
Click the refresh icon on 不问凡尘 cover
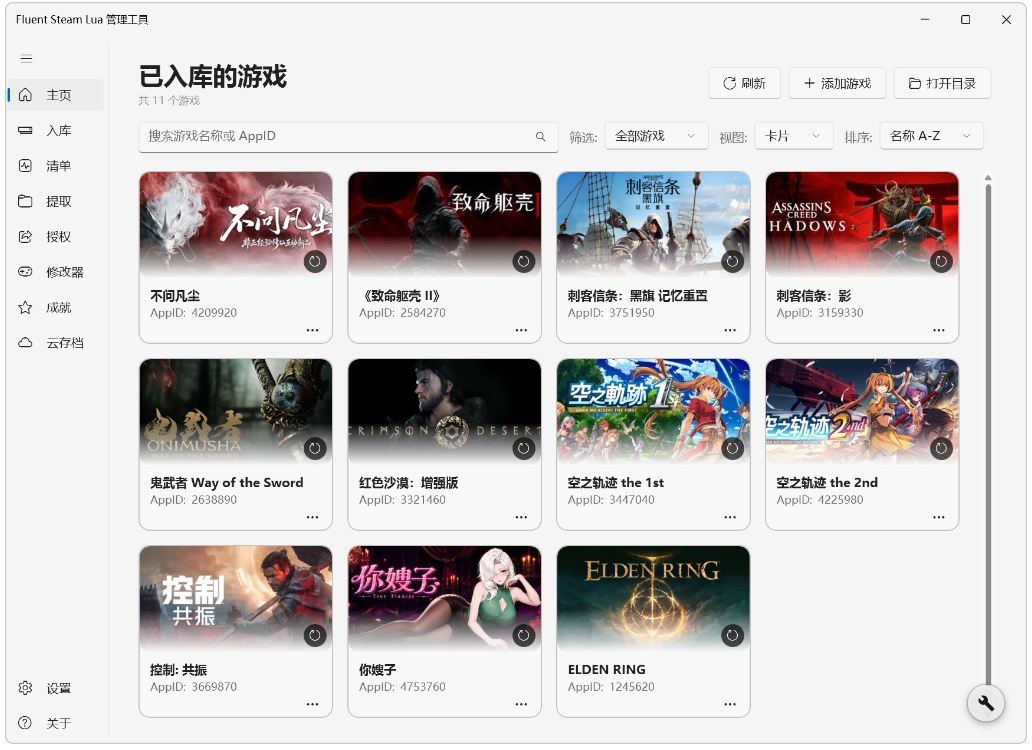315,262
